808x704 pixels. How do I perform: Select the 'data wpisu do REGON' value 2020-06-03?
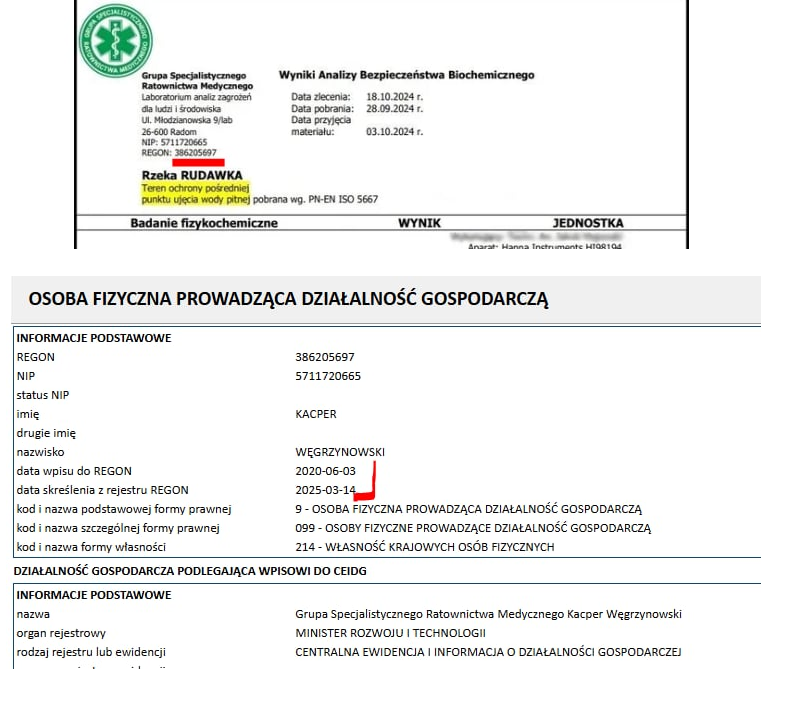click(x=326, y=471)
